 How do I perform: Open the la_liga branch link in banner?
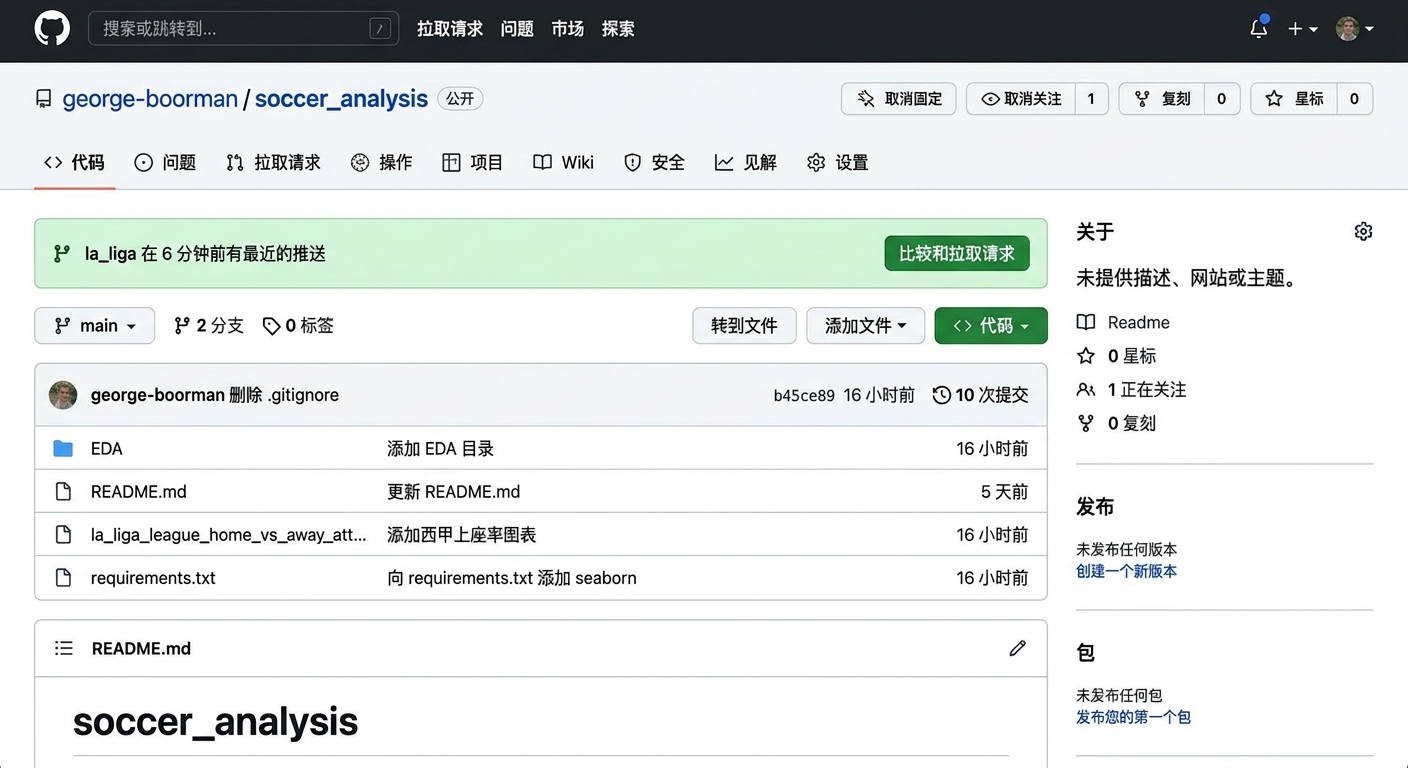[x=110, y=254]
